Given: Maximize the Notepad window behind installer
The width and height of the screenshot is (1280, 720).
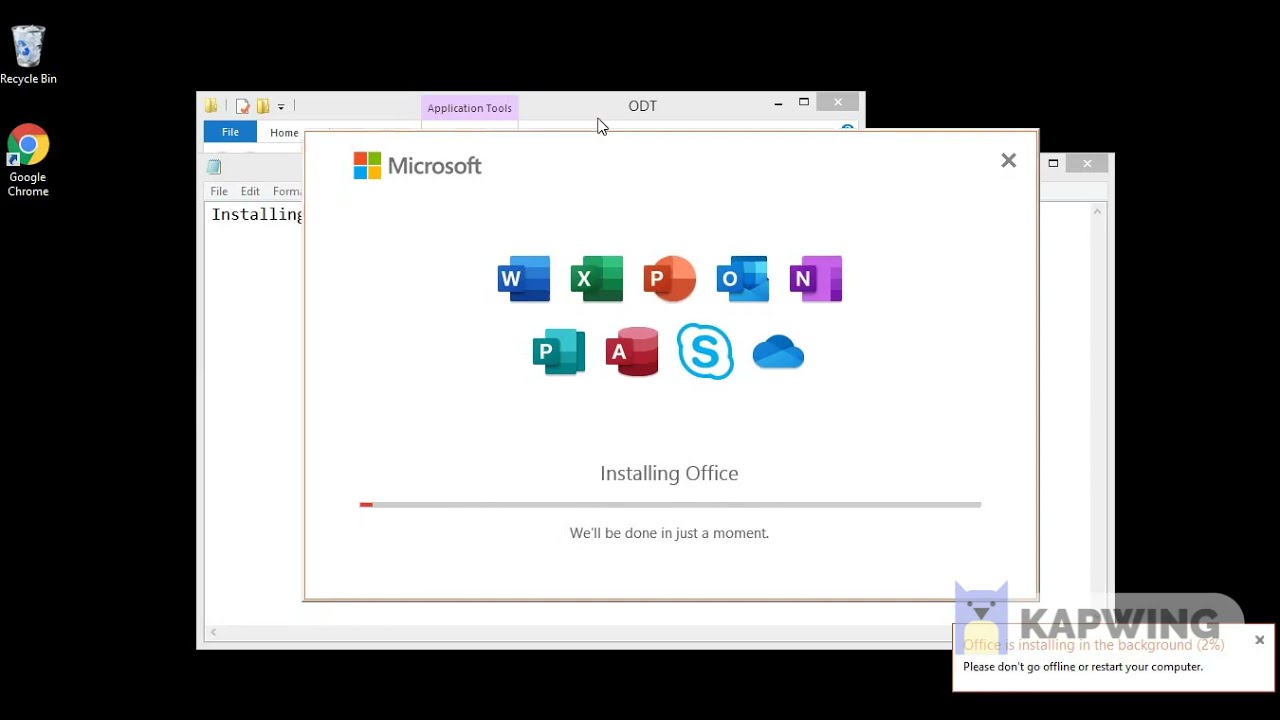Looking at the screenshot, I should pyautogui.click(x=1053, y=163).
